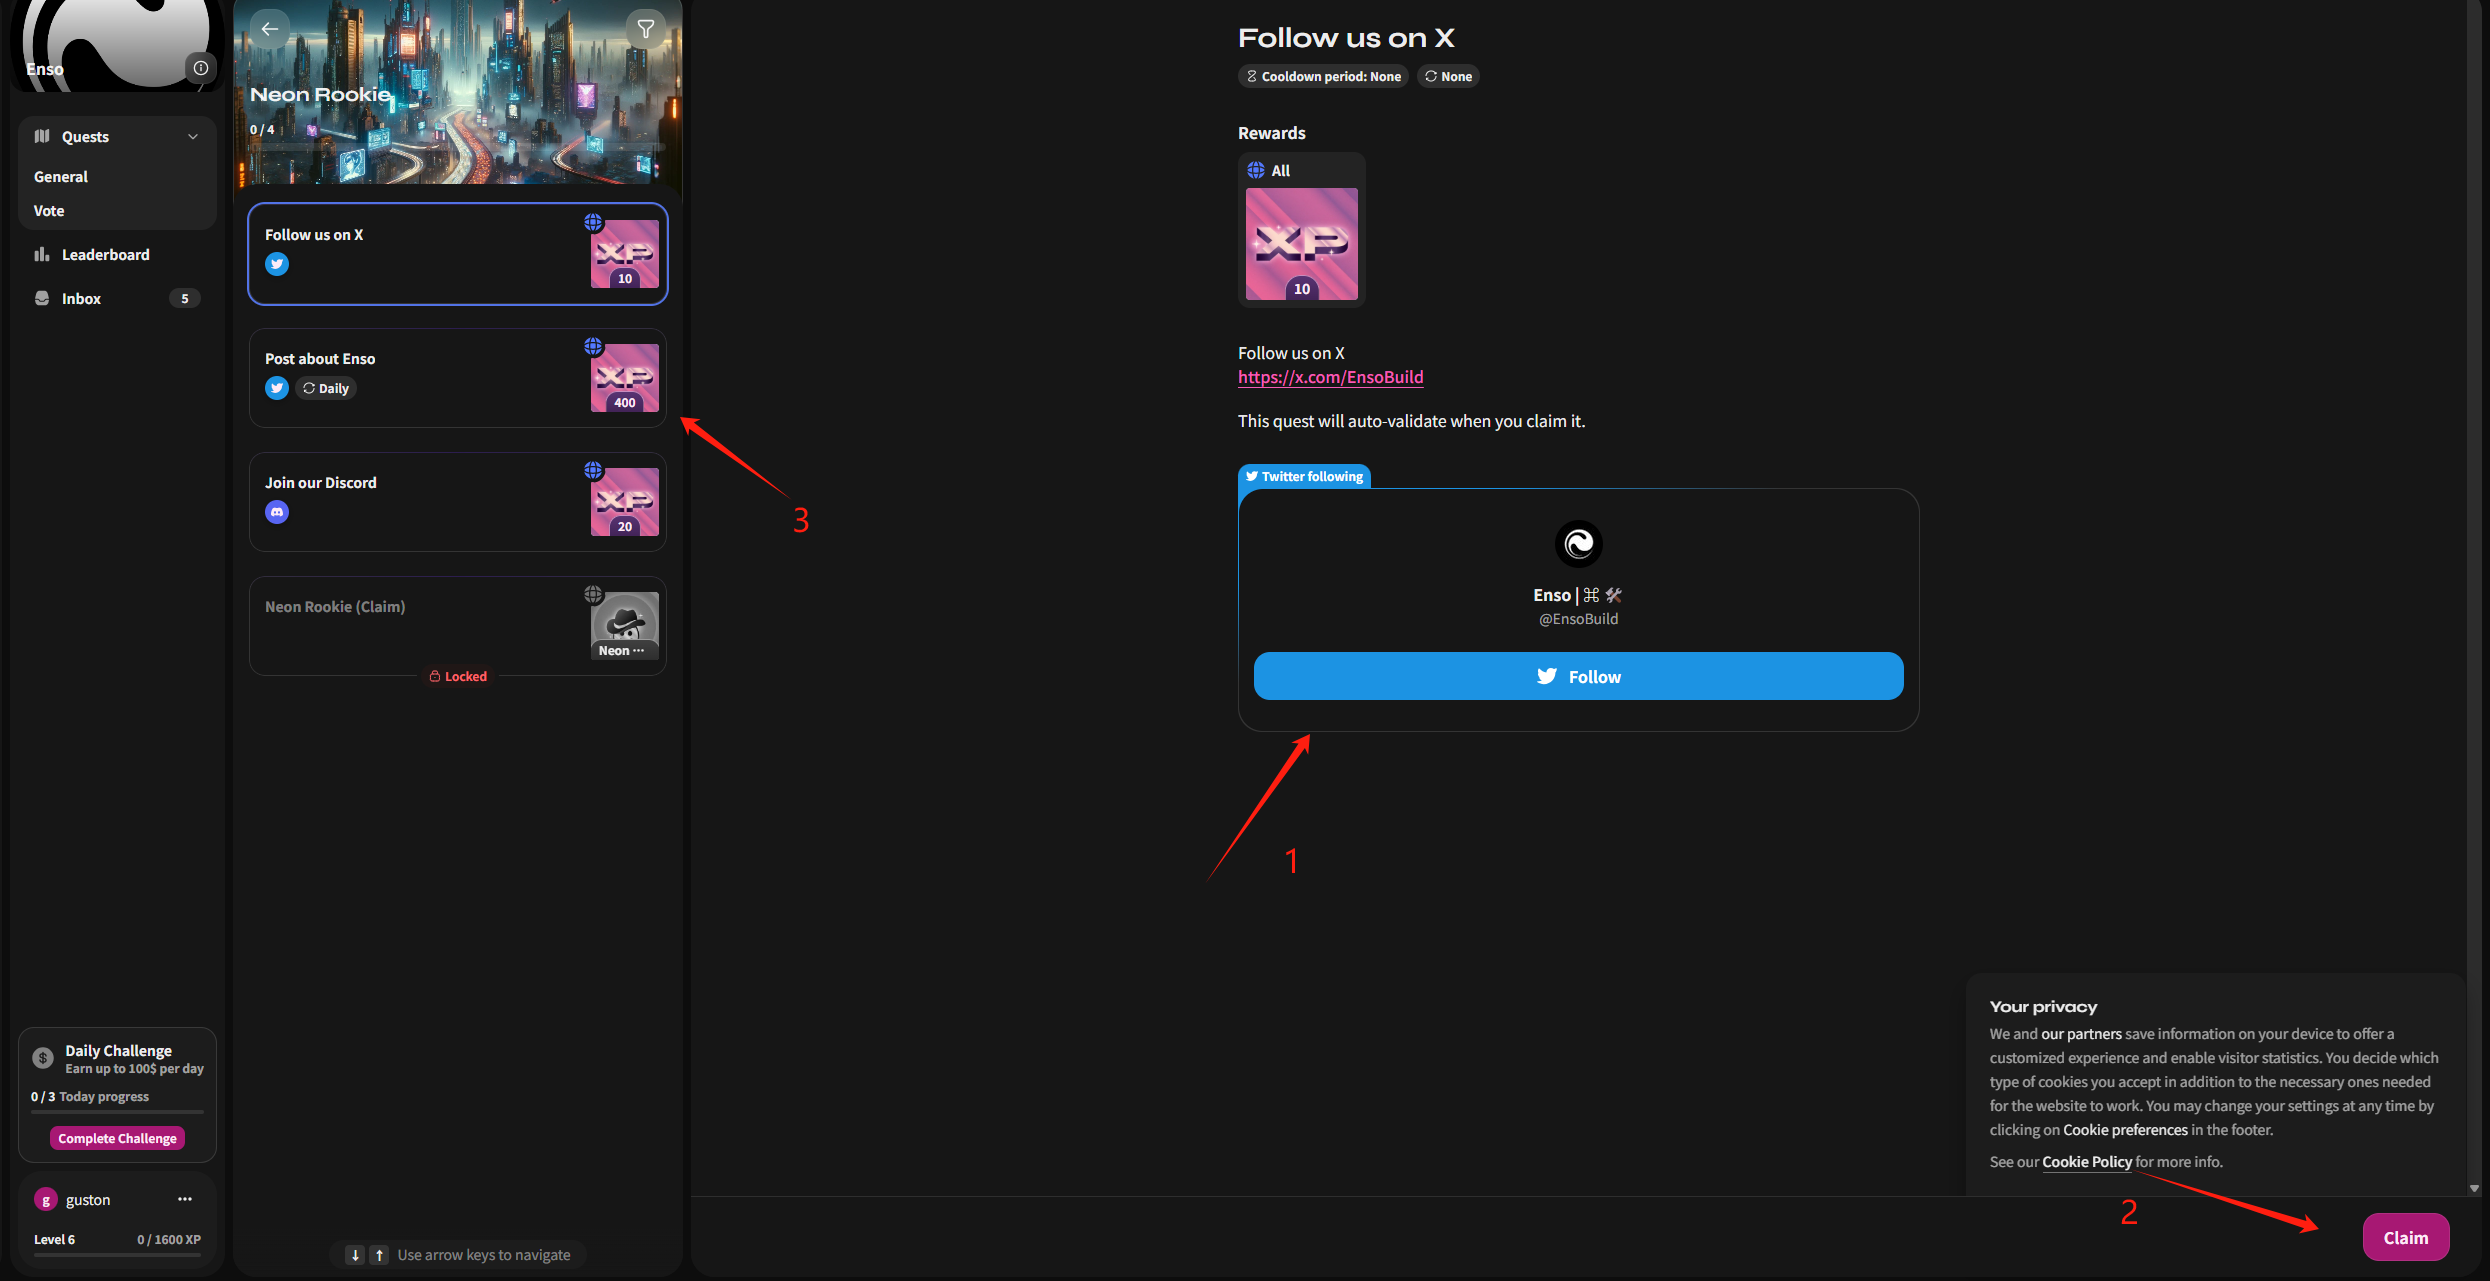Click the red Locked label
This screenshot has width=2490, height=1281.
(458, 677)
